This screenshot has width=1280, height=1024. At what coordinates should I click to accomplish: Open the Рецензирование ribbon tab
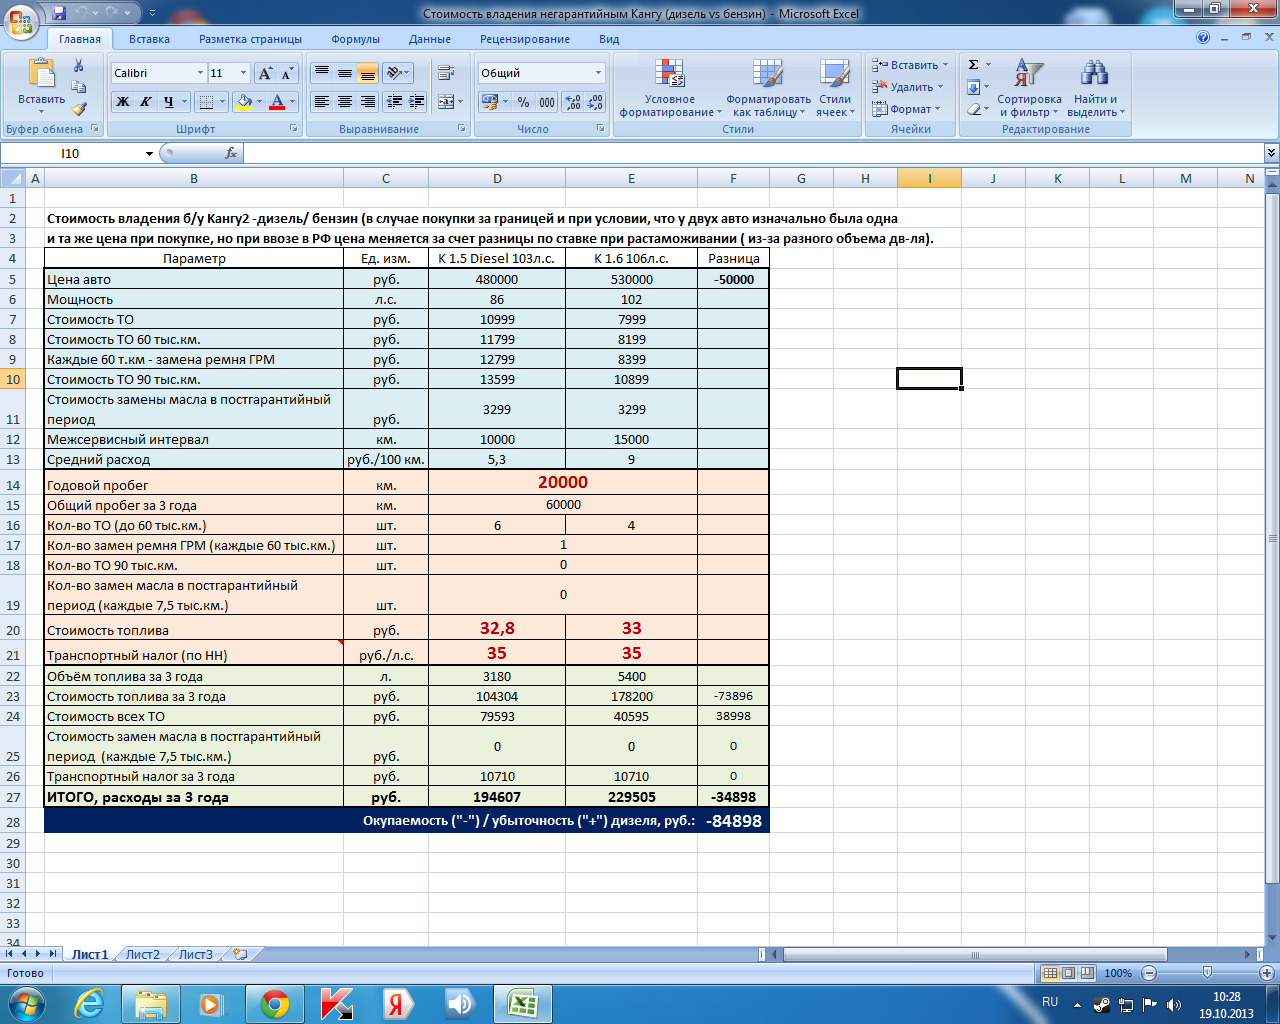point(525,39)
